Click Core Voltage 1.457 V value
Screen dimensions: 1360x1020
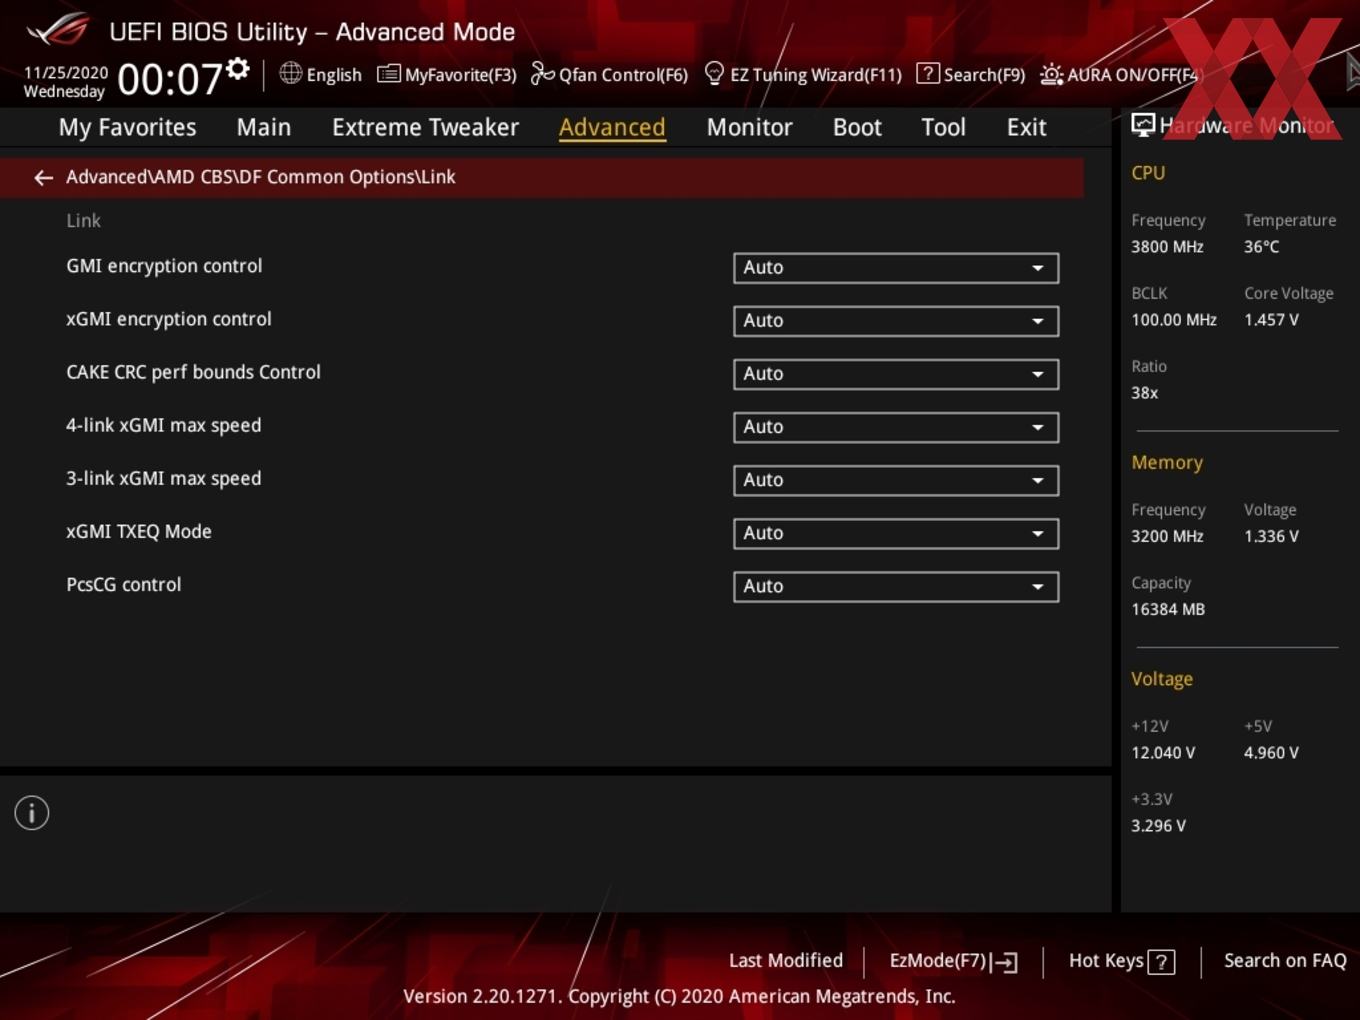[1271, 320]
